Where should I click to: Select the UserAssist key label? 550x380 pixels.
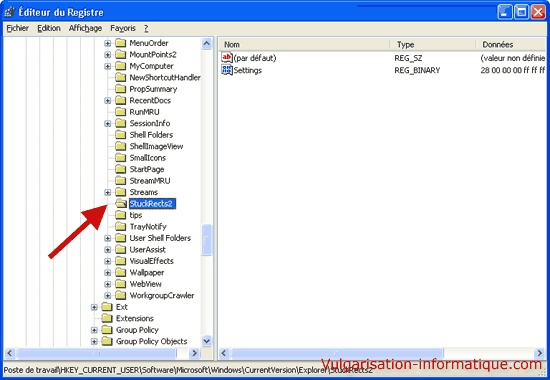tap(147, 250)
